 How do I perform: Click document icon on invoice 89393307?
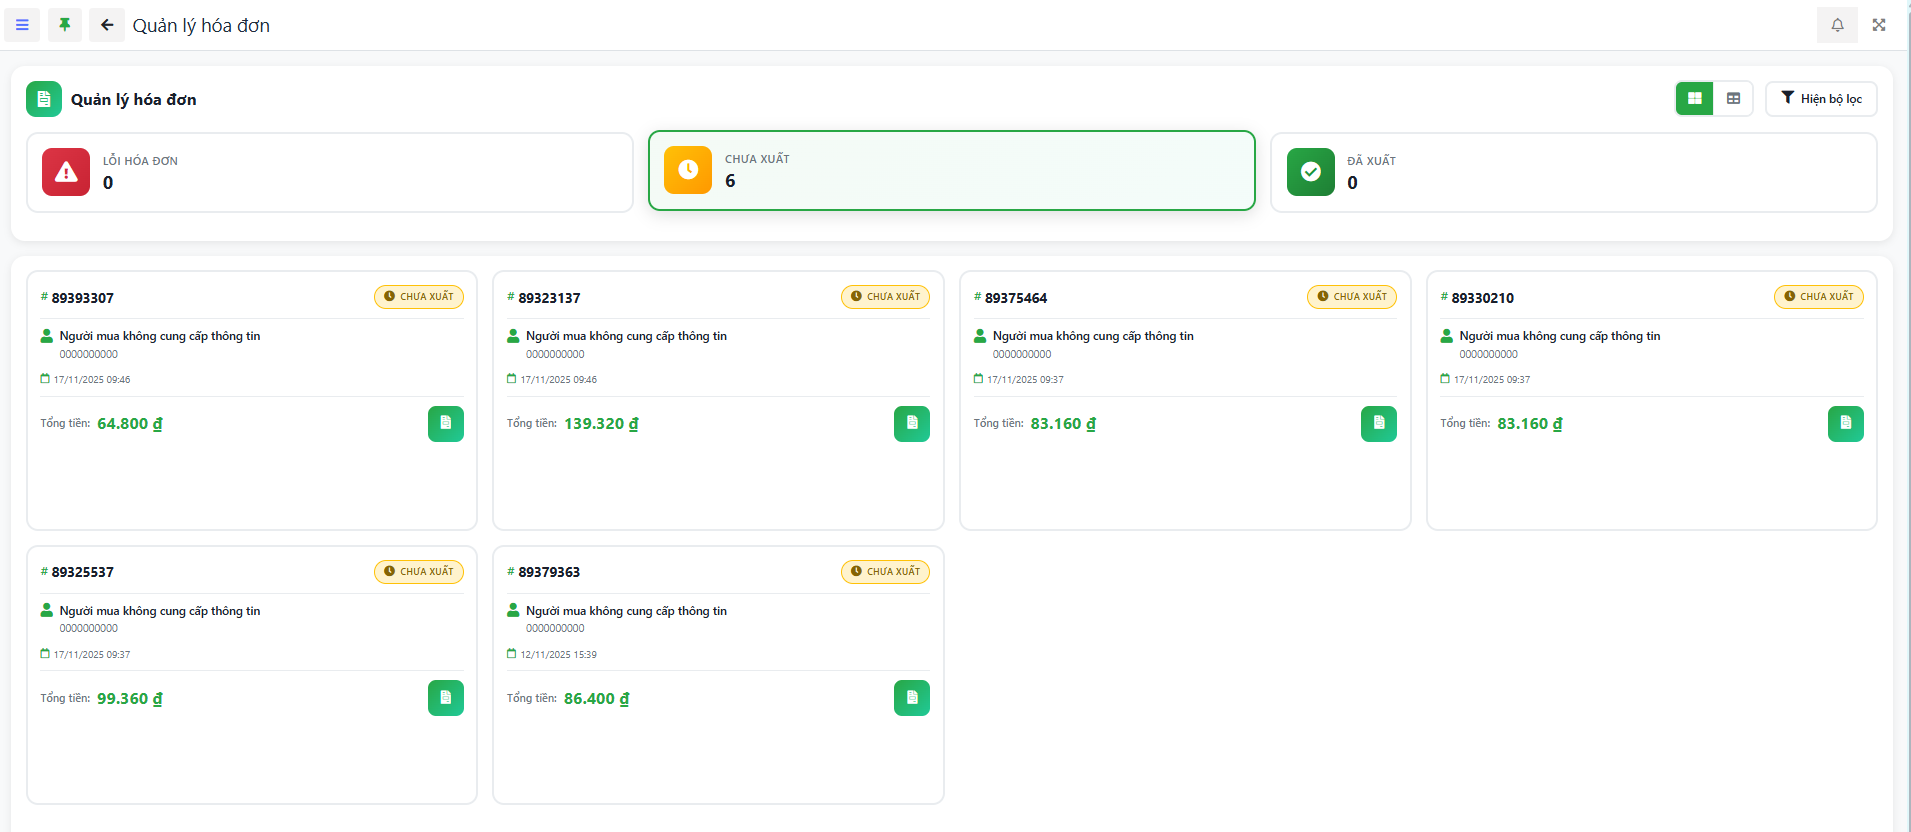pos(446,424)
